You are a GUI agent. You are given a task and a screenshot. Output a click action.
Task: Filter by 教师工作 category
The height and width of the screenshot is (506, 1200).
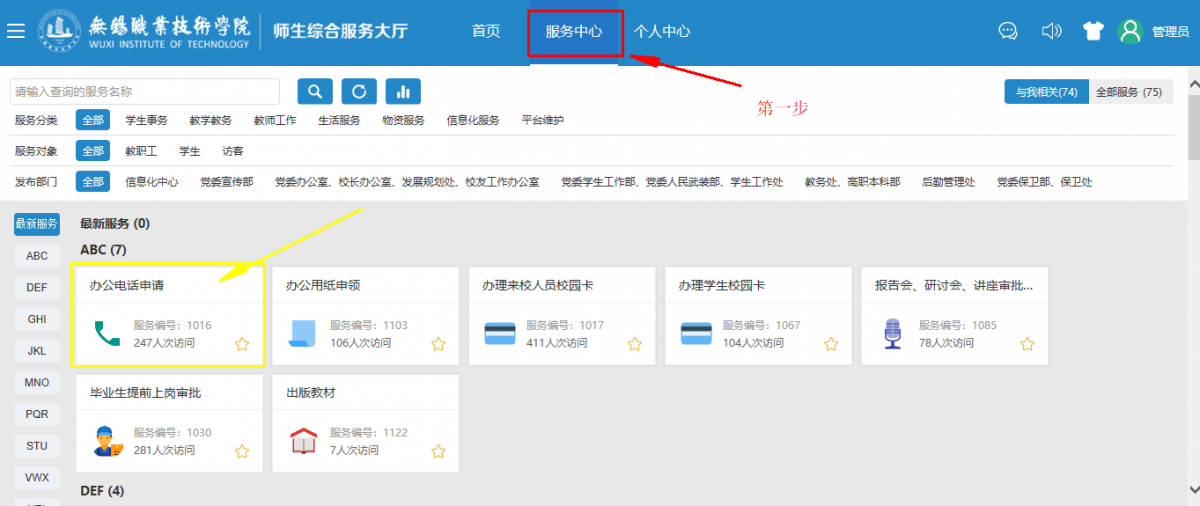click(x=275, y=120)
